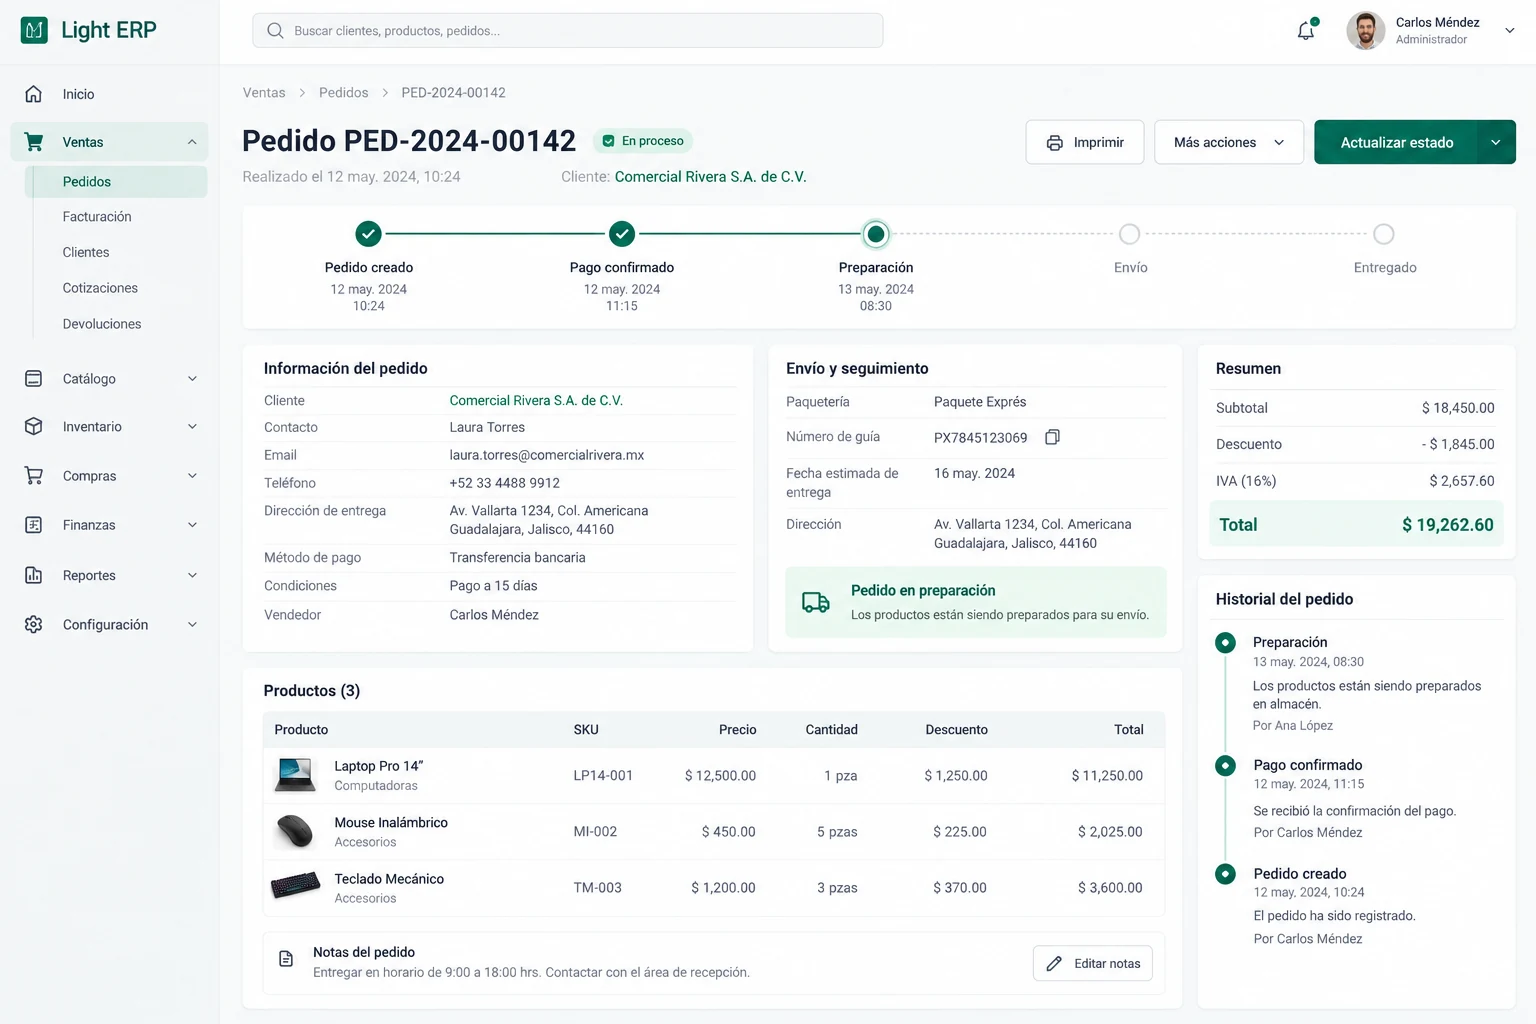Screen dimensions: 1536x1024
Task: Click the Pedidos breadcrumb link
Action: click(x=344, y=93)
